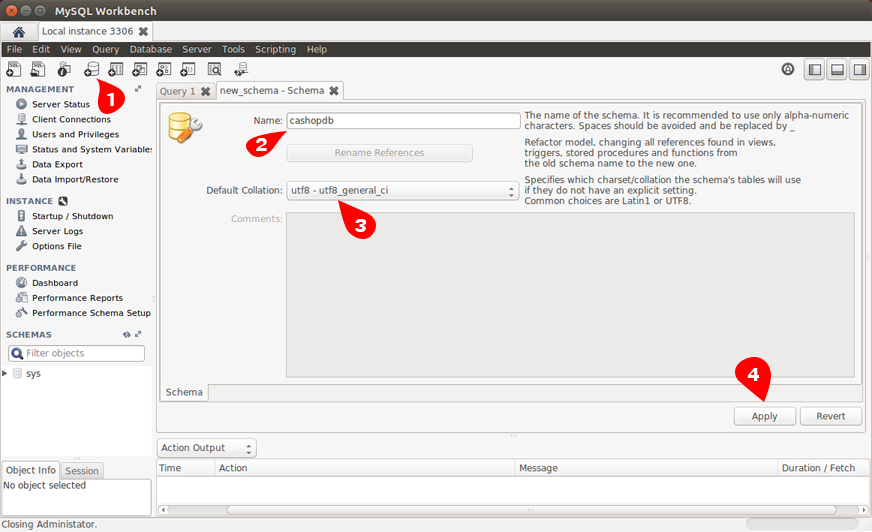The width and height of the screenshot is (872, 532).
Task: Open the object inspector toolbar icon
Action: 63,69
